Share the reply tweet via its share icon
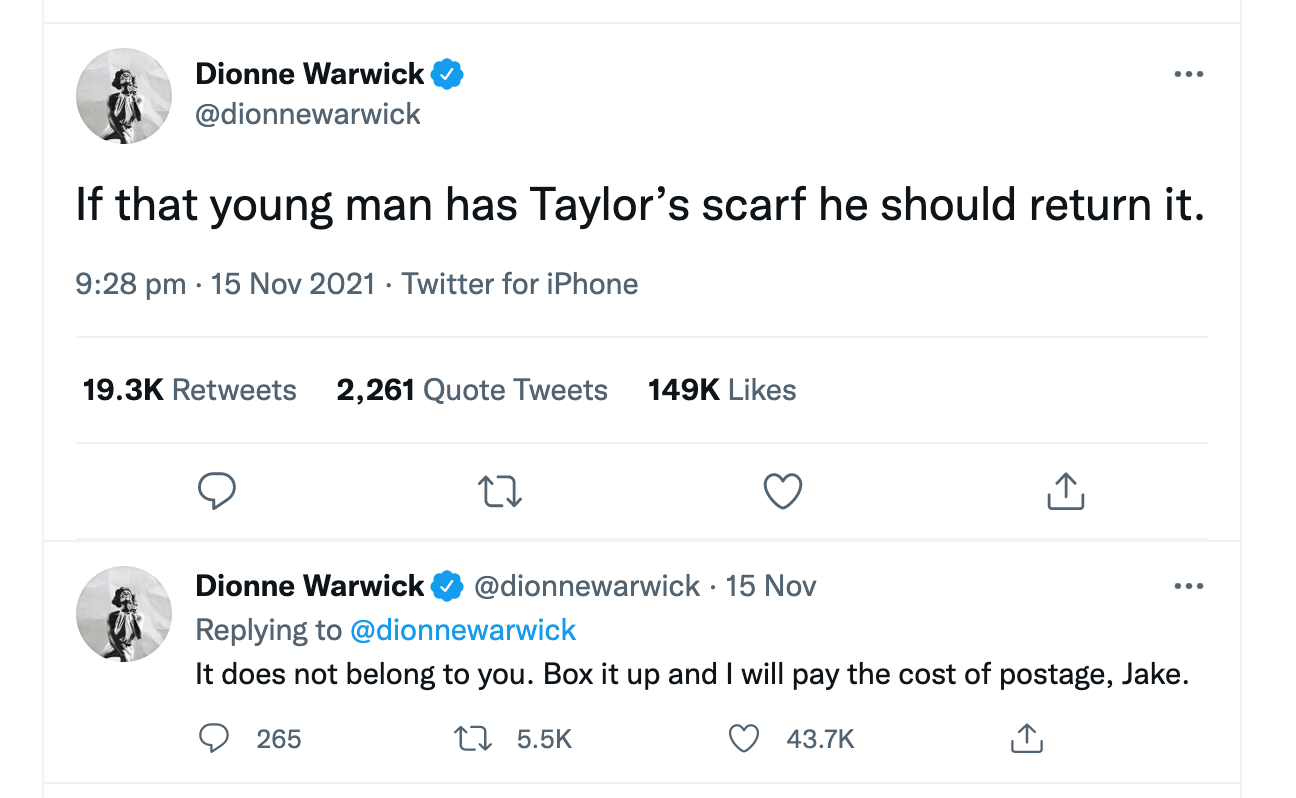 click(x=1026, y=738)
